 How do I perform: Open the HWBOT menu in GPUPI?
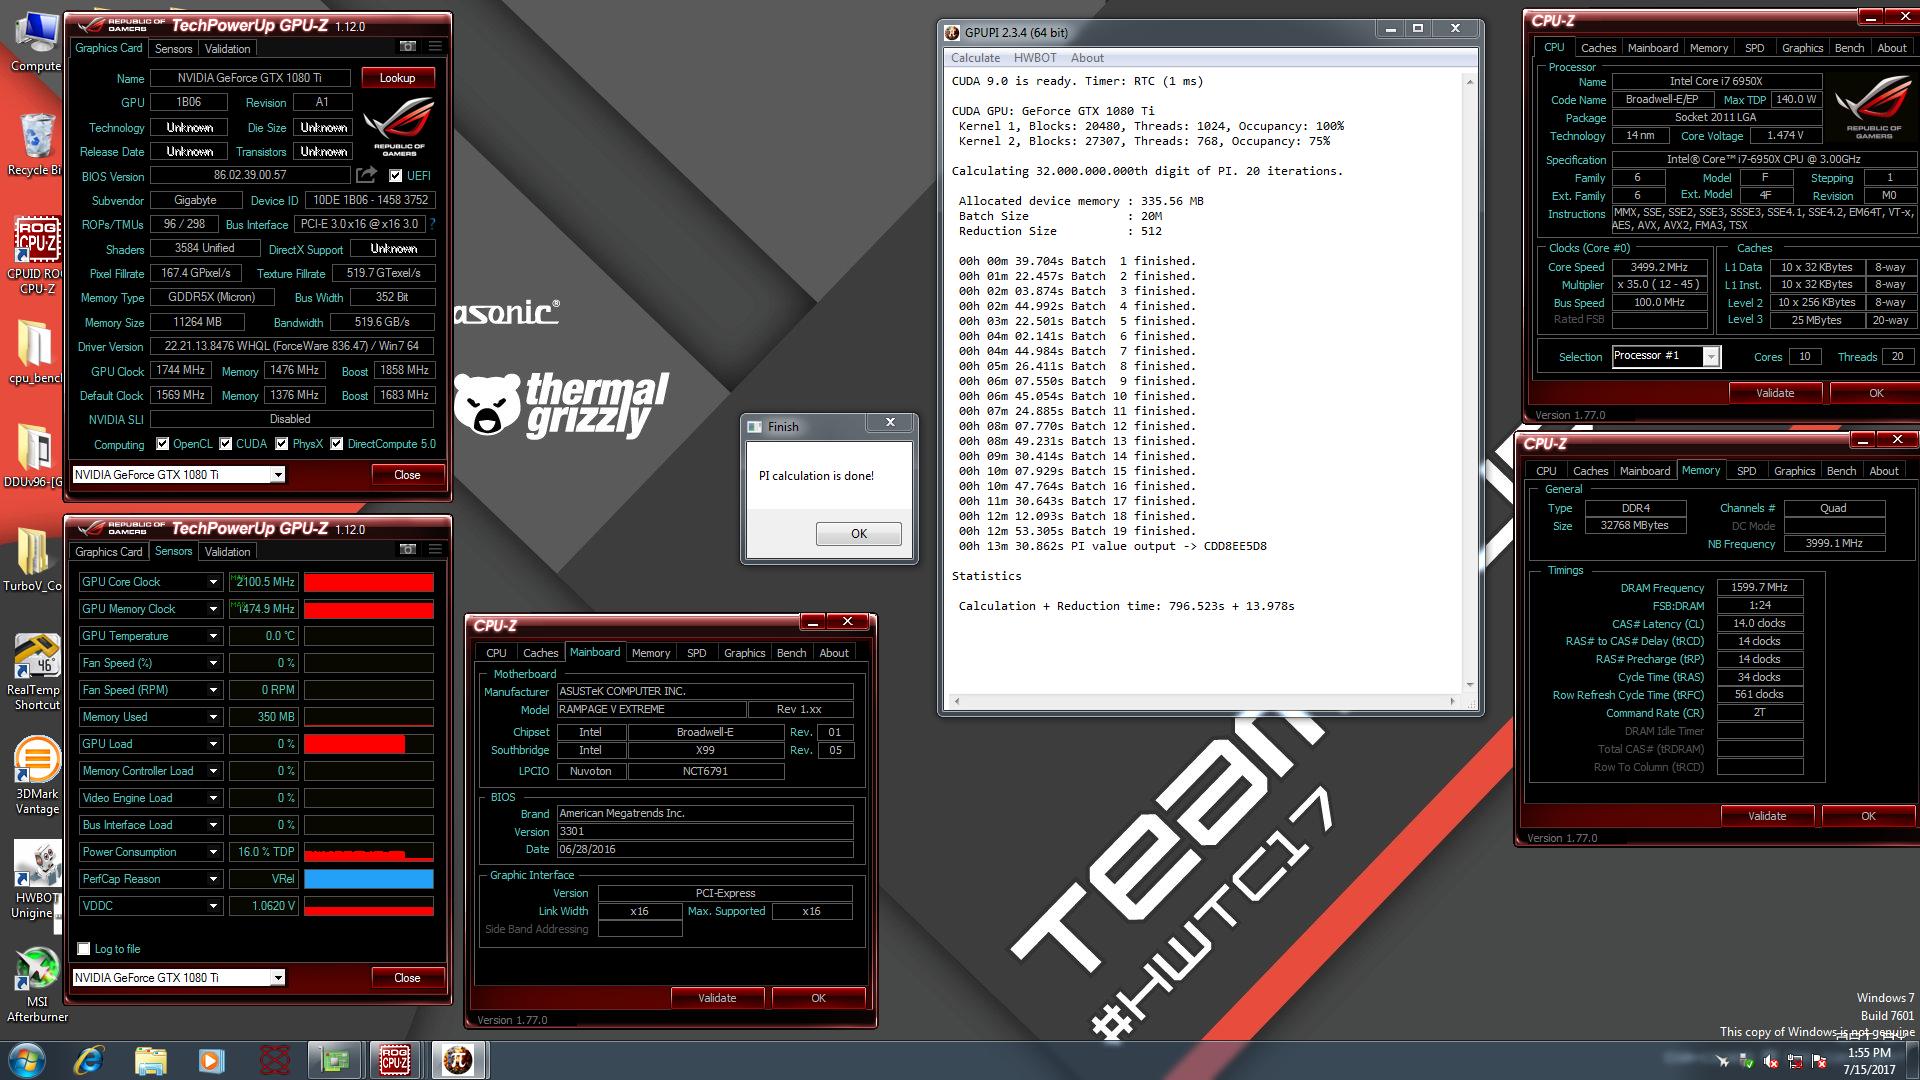coord(1035,58)
